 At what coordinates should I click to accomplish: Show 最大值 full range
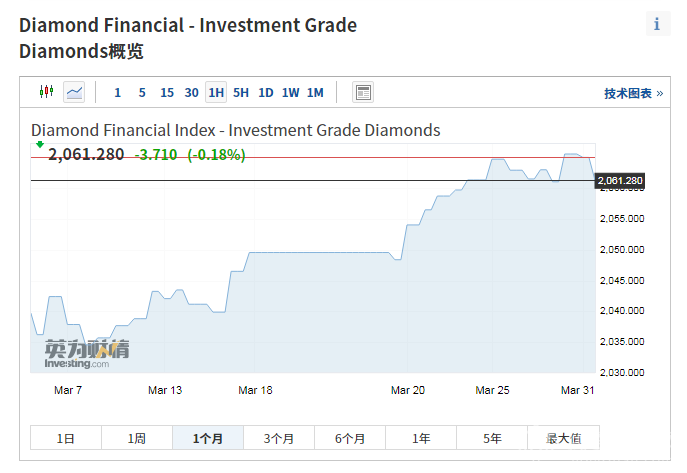pyautogui.click(x=564, y=438)
